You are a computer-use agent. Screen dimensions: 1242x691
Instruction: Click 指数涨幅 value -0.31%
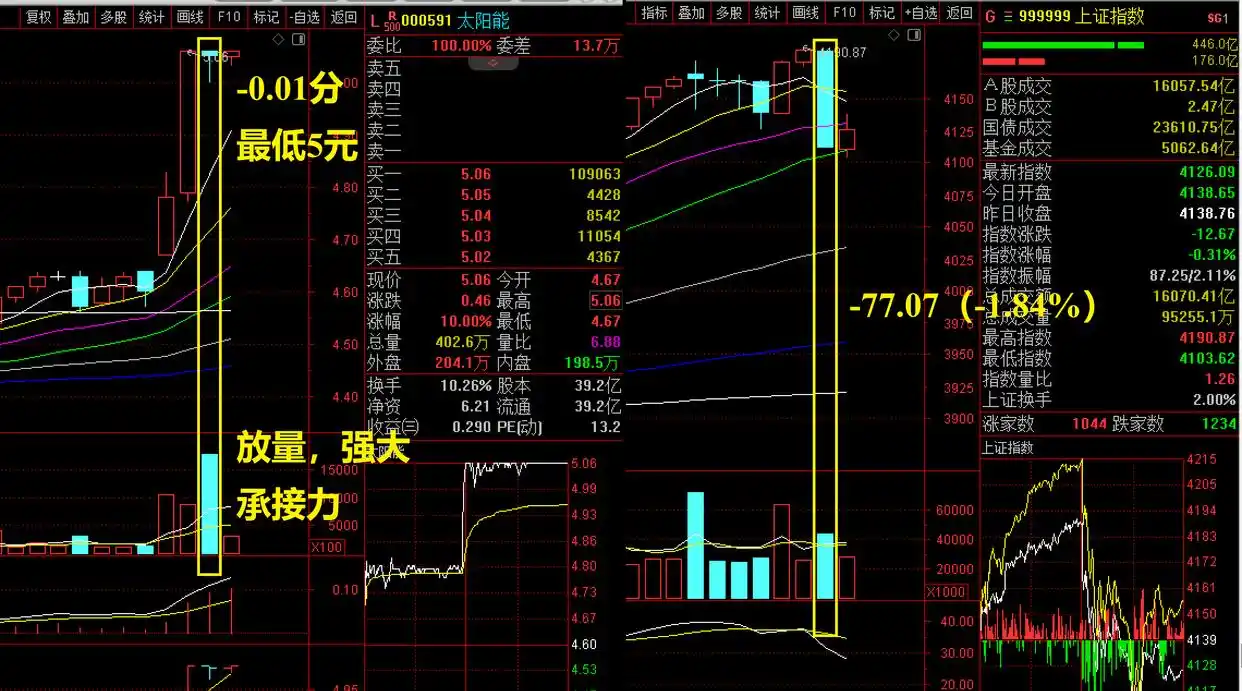pyautogui.click(x=1212, y=255)
